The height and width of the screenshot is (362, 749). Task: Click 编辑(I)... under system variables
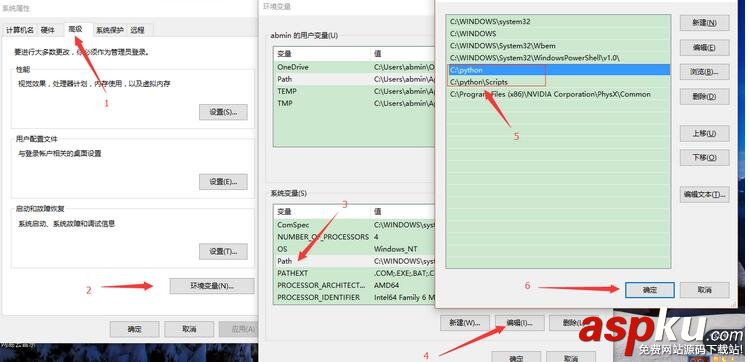(520, 322)
